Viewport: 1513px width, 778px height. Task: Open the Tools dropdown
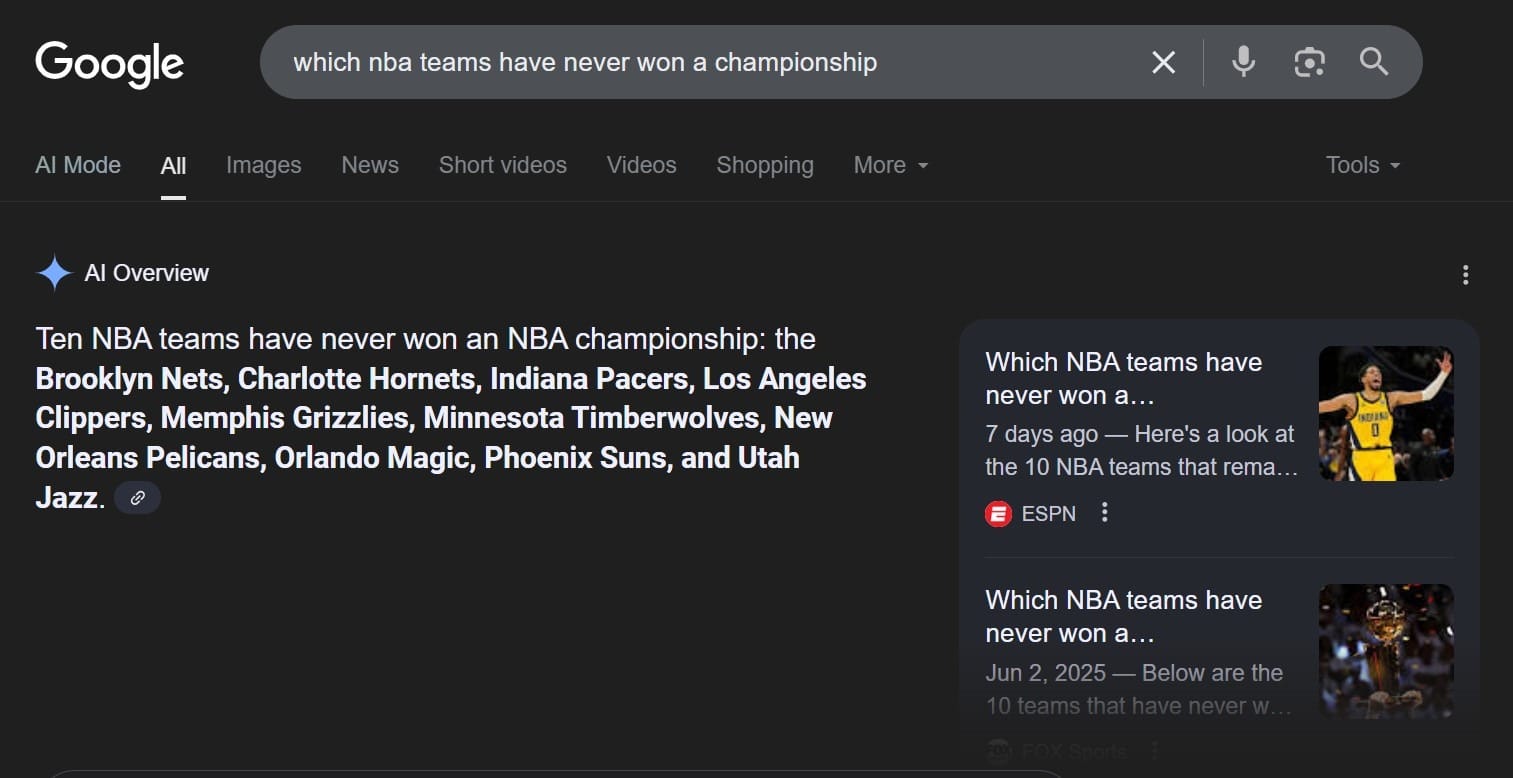pos(1362,165)
